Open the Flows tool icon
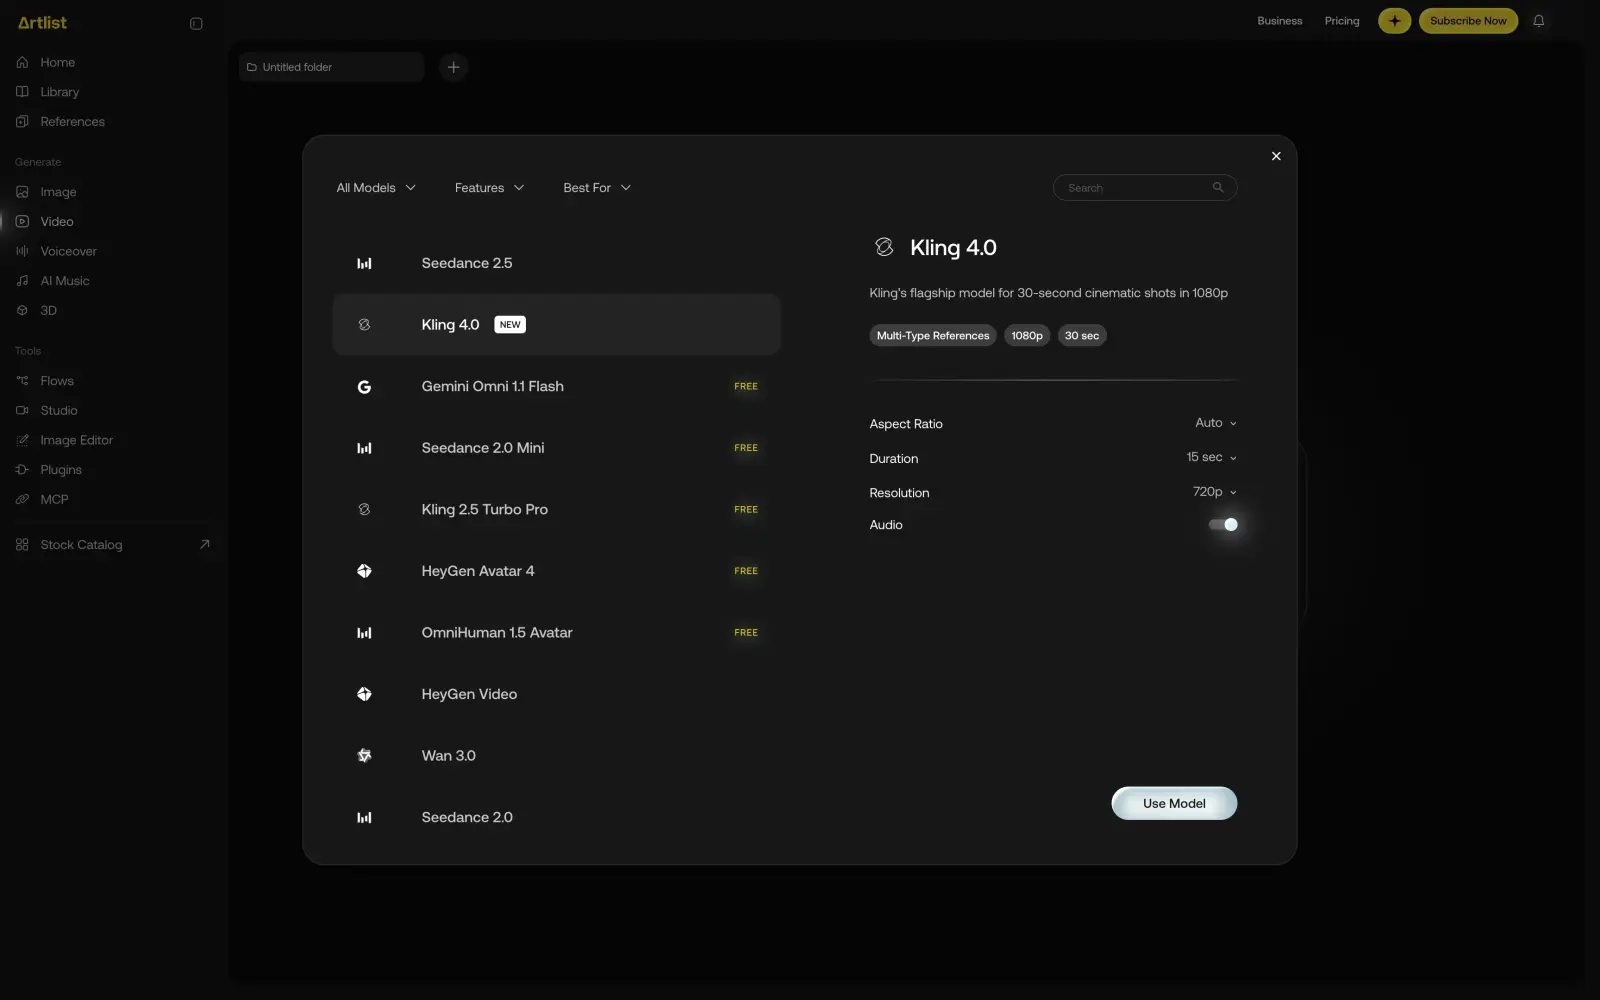The width and height of the screenshot is (1600, 1000). (22, 381)
